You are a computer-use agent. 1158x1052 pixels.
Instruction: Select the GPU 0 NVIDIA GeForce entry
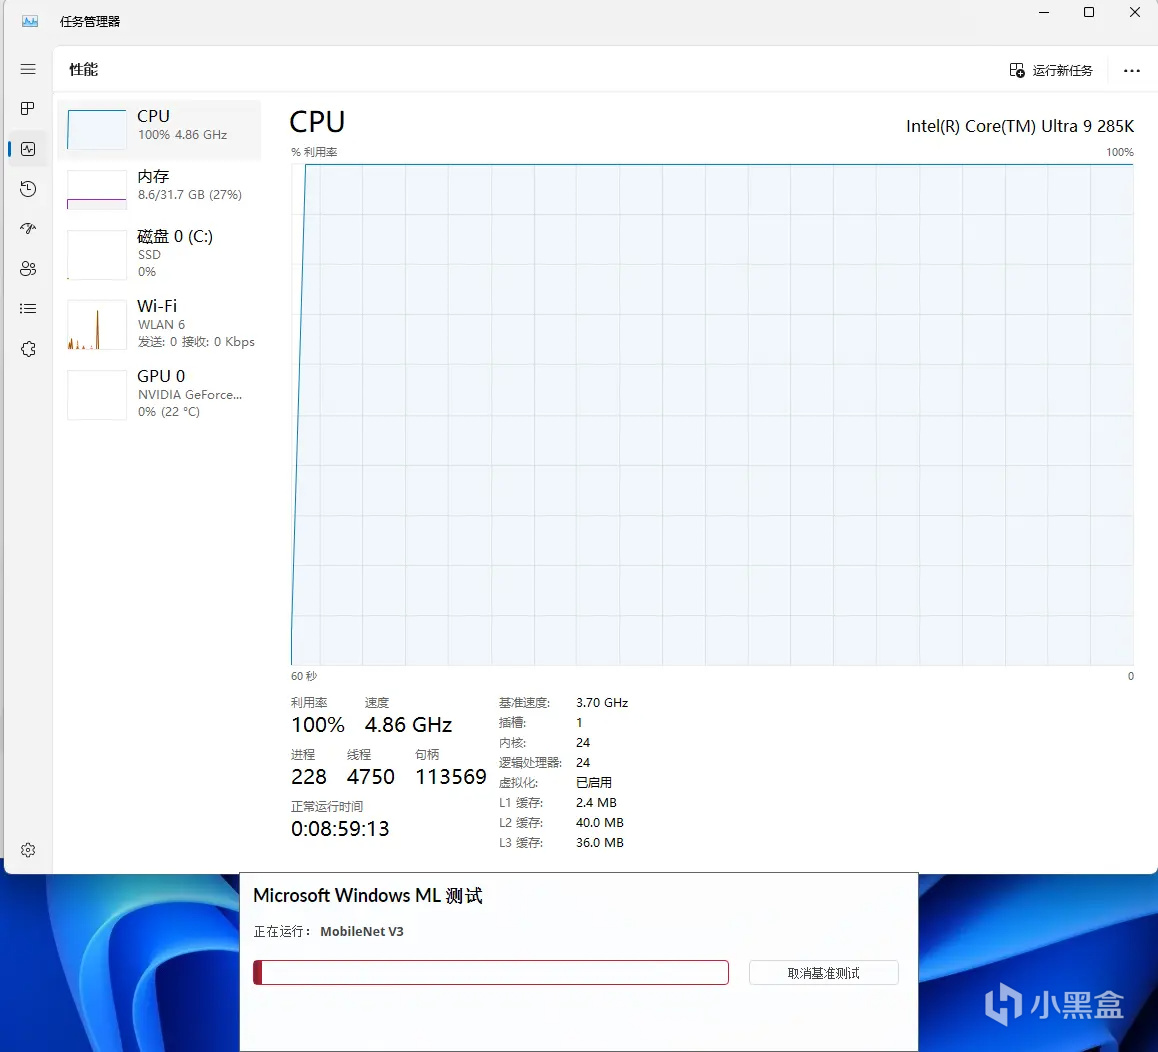click(159, 394)
